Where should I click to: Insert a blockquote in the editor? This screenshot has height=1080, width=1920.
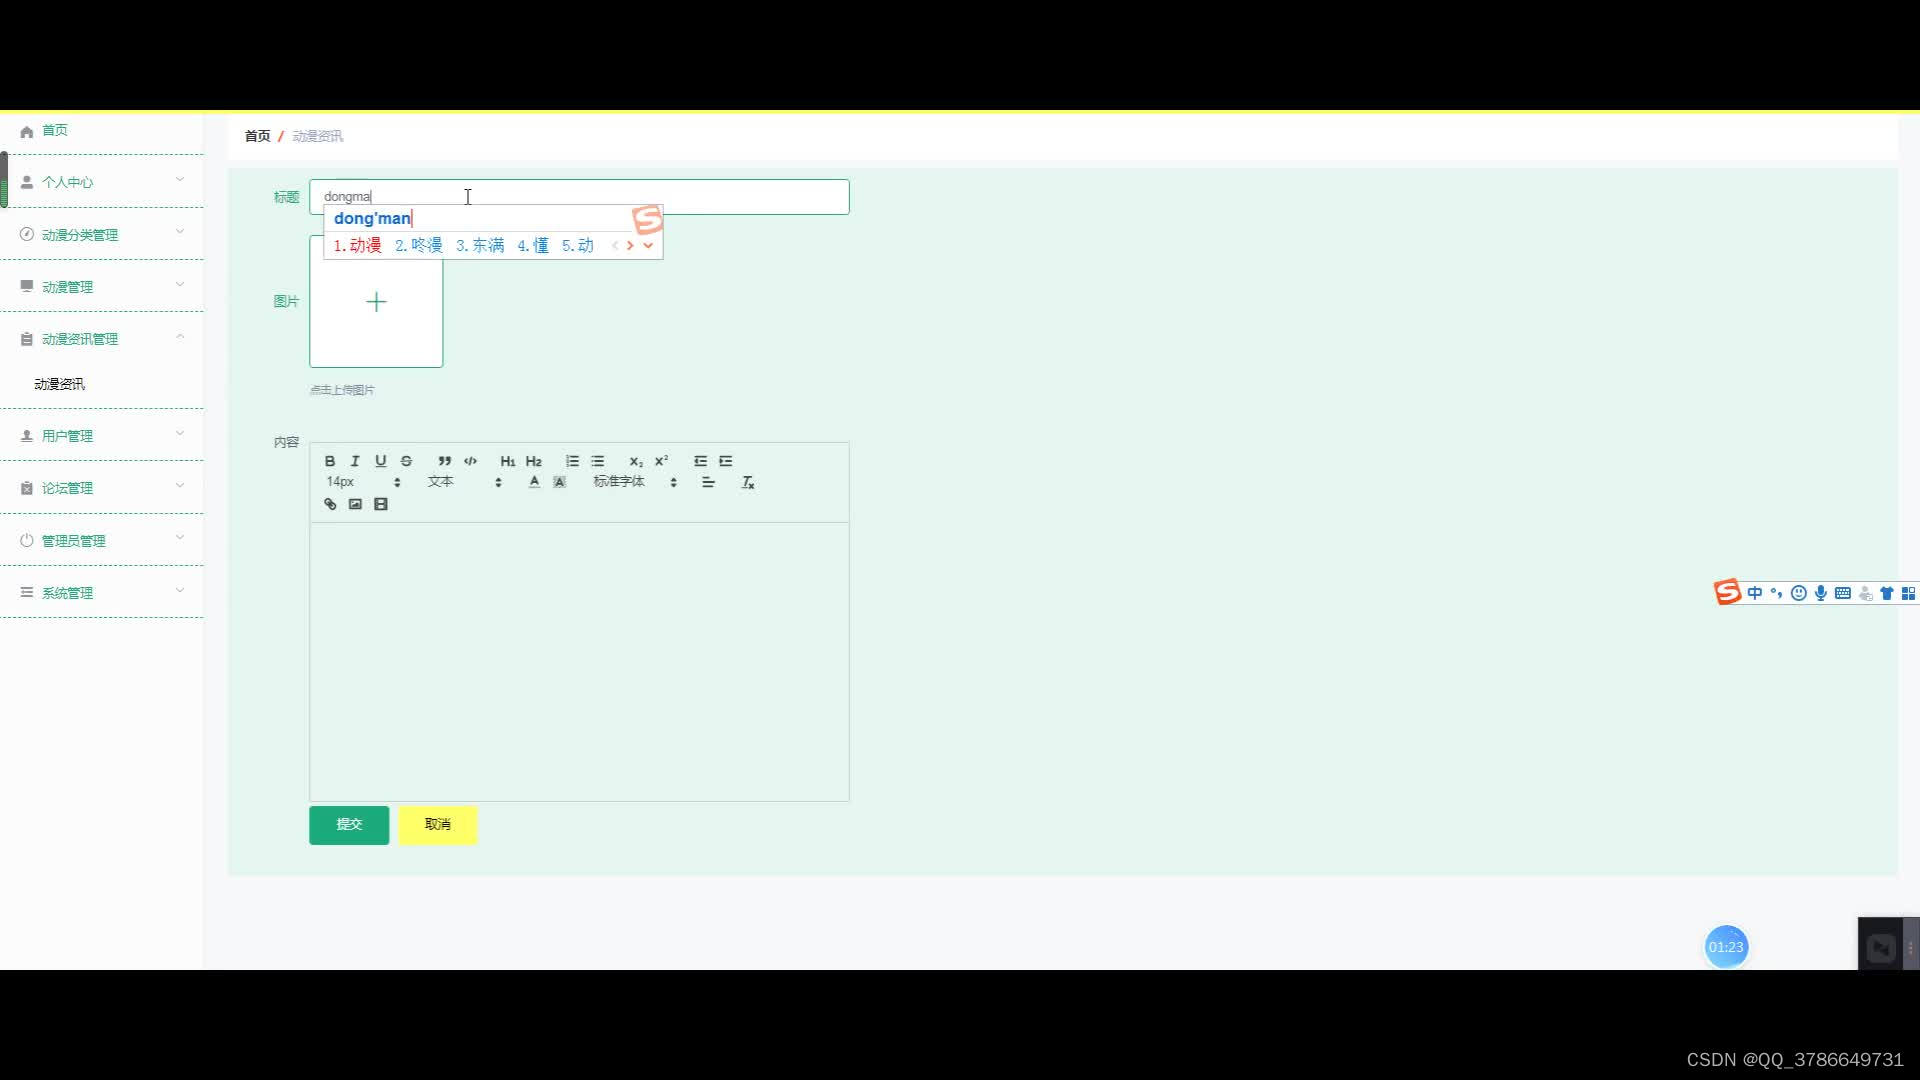[445, 461]
